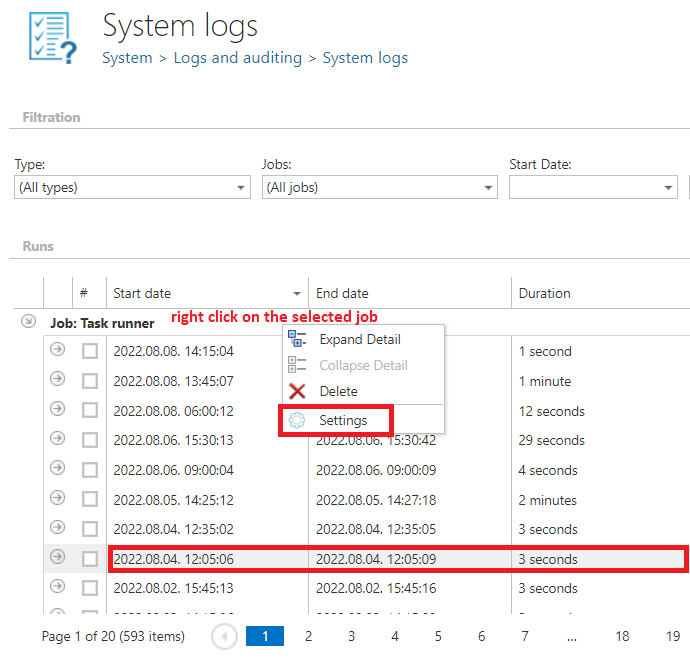Jump to page 18 in pagination
690x662 pixels.
coord(622,636)
